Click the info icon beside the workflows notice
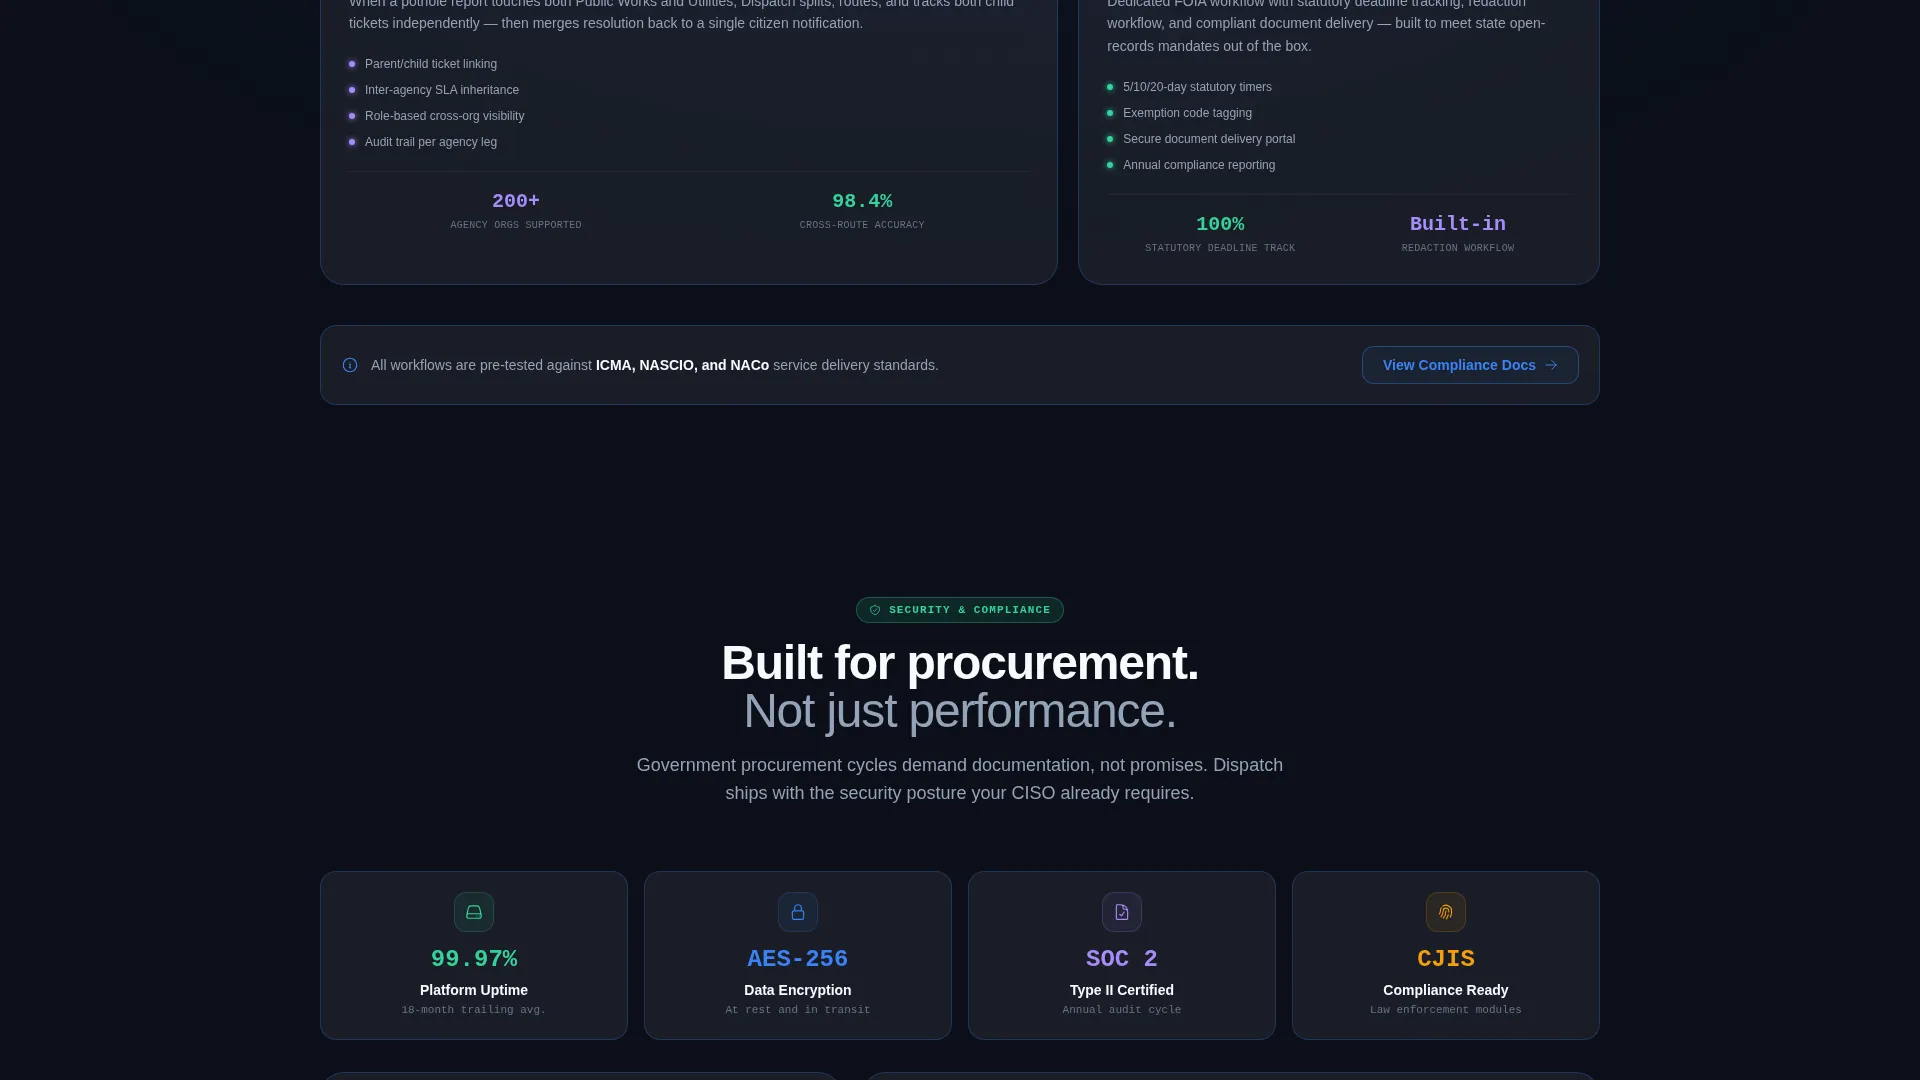 click(x=350, y=365)
